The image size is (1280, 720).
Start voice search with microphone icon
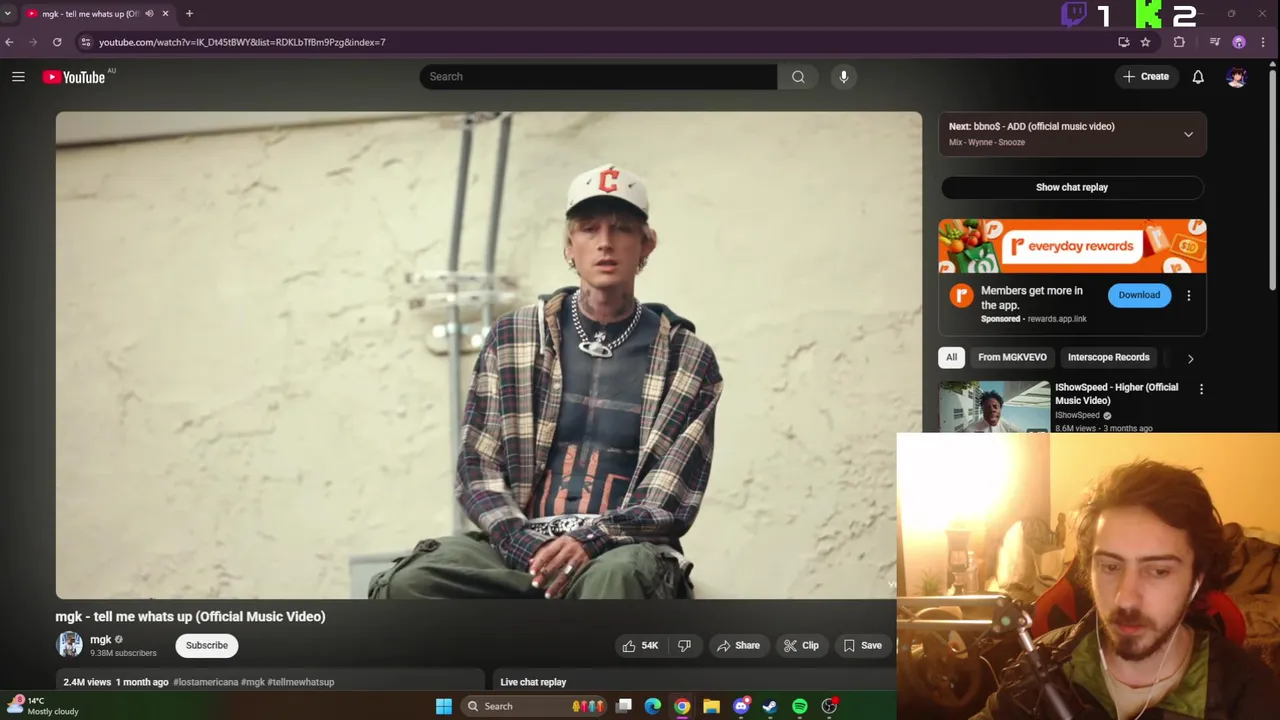844,76
